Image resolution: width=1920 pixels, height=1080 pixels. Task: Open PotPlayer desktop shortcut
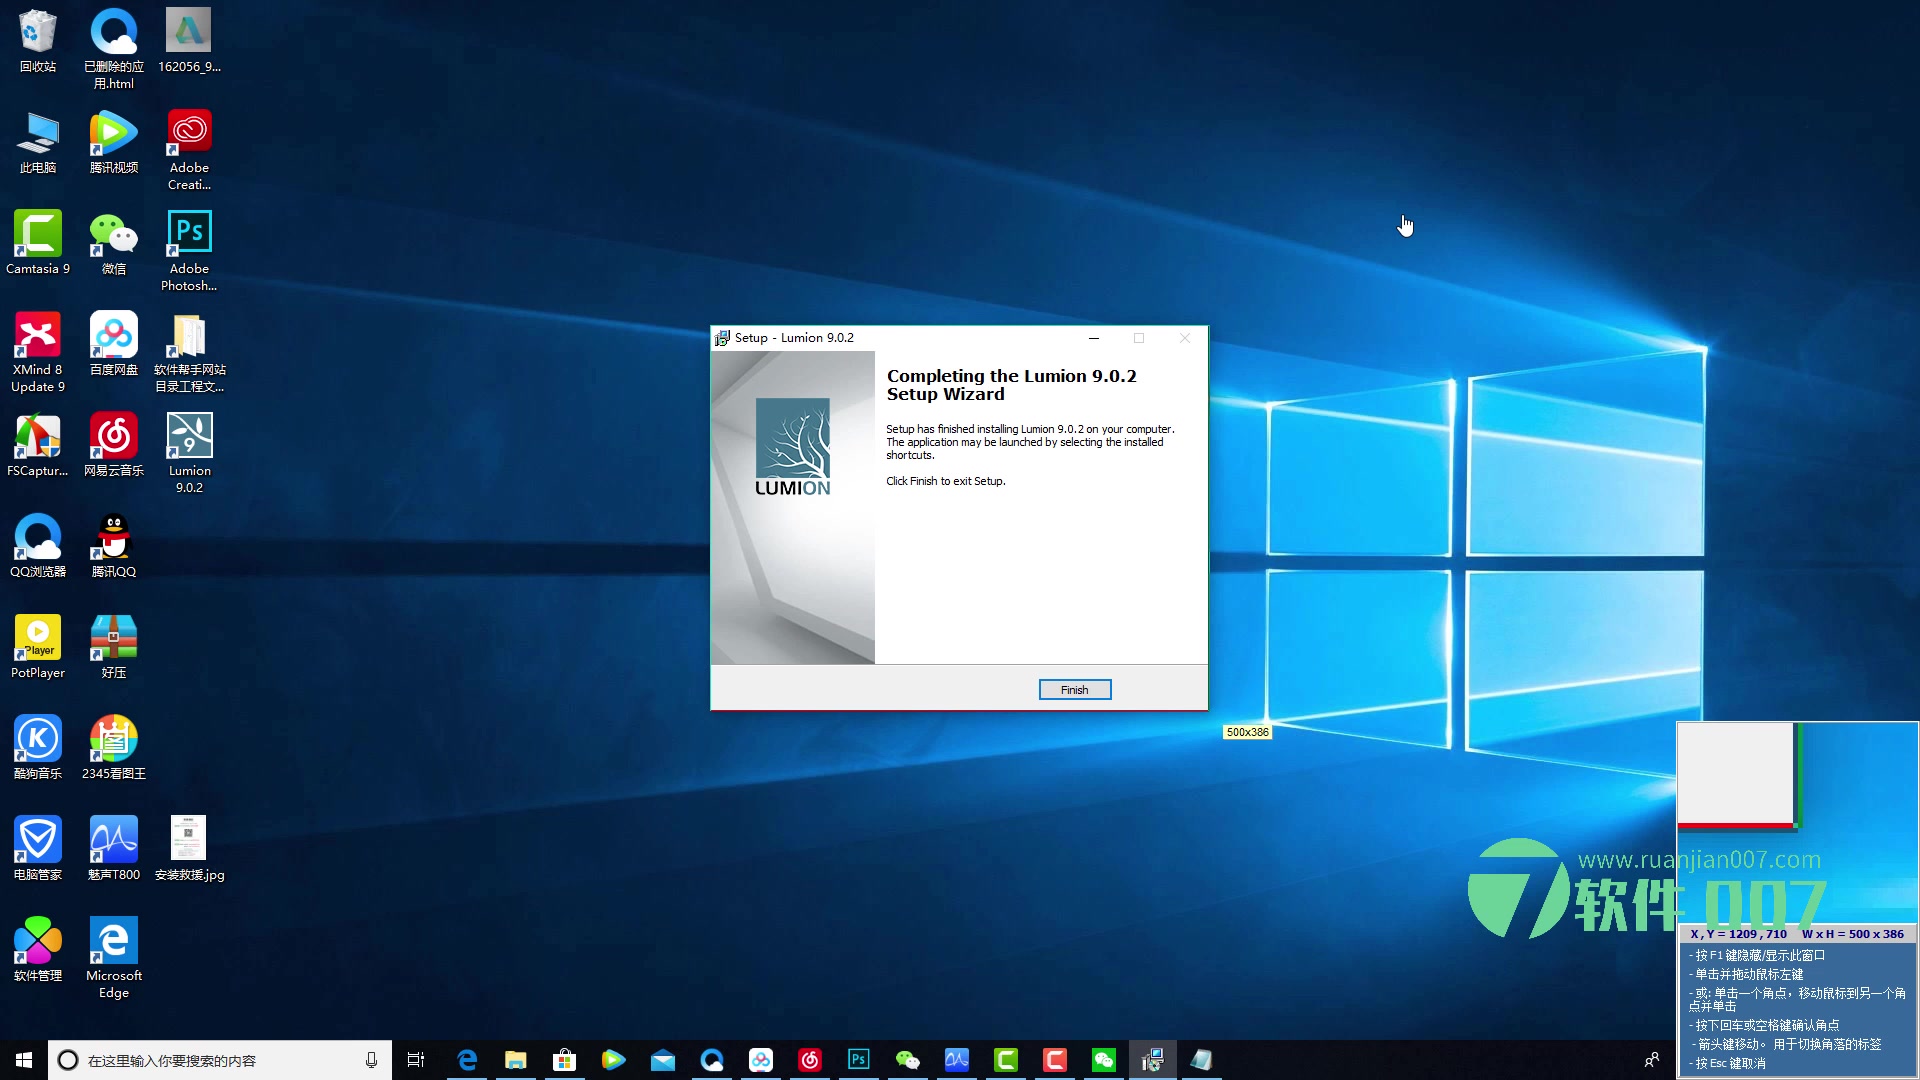pyautogui.click(x=38, y=640)
